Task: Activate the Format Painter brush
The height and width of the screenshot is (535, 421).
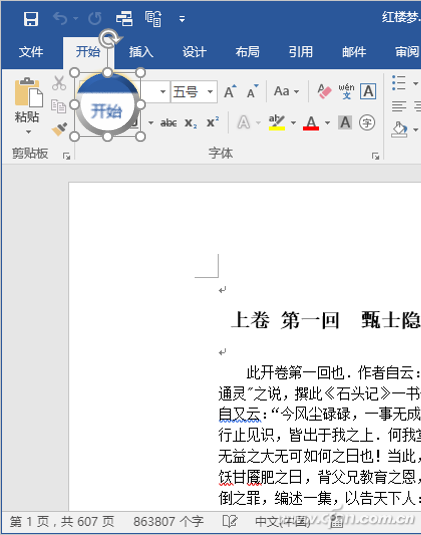Action: pyautogui.click(x=59, y=129)
